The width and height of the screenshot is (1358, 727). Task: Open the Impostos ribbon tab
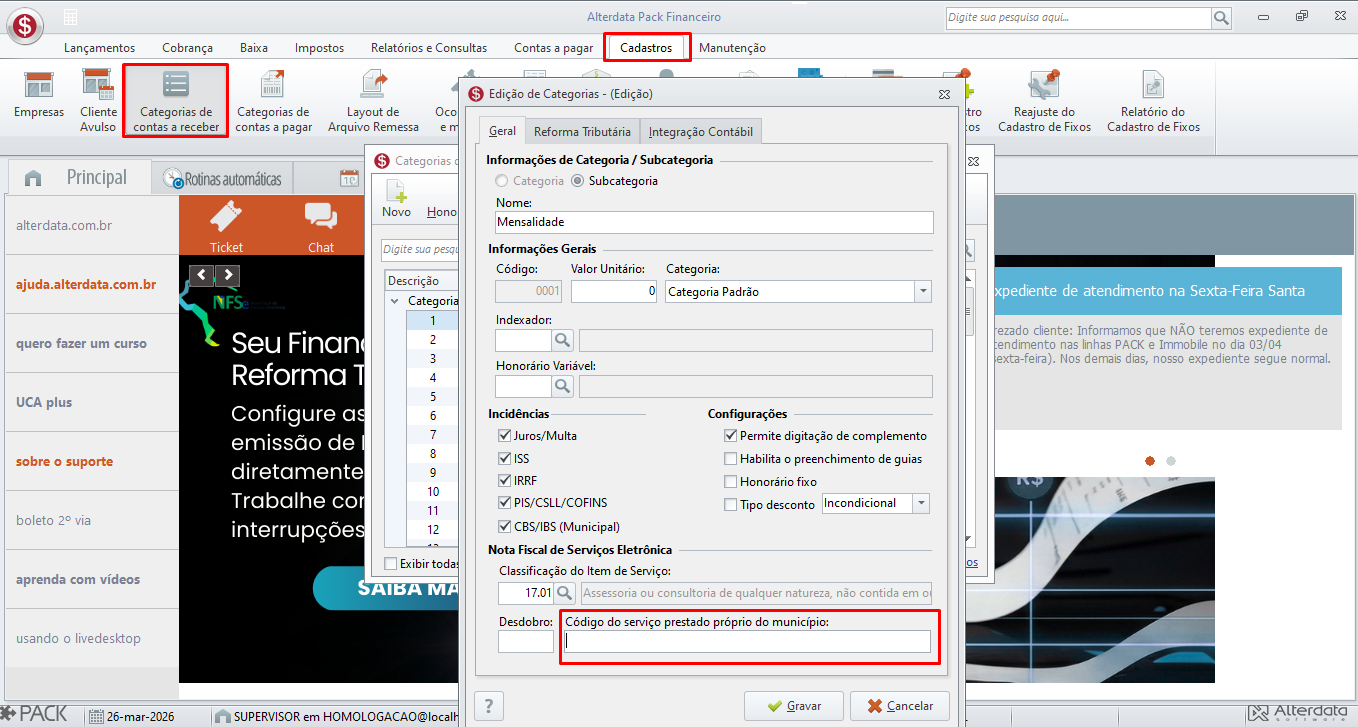tap(319, 48)
